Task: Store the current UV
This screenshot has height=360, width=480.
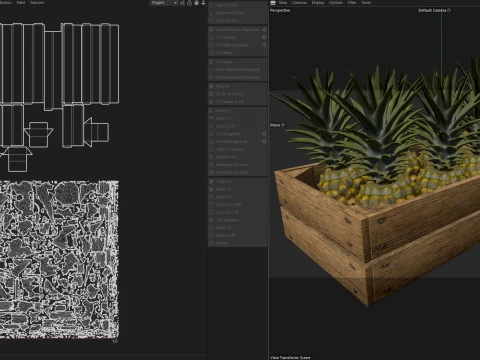Action: coord(238,228)
